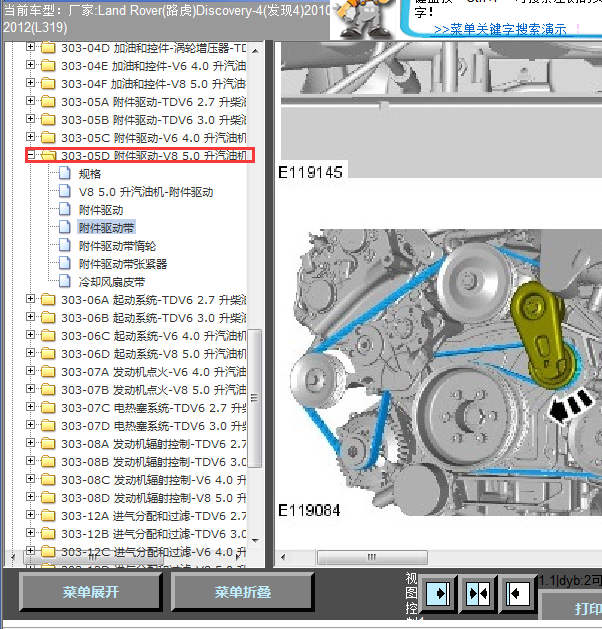602x629 pixels.
Task: Open the 菜单关键字搜索演示 link
Action: (x=500, y=29)
